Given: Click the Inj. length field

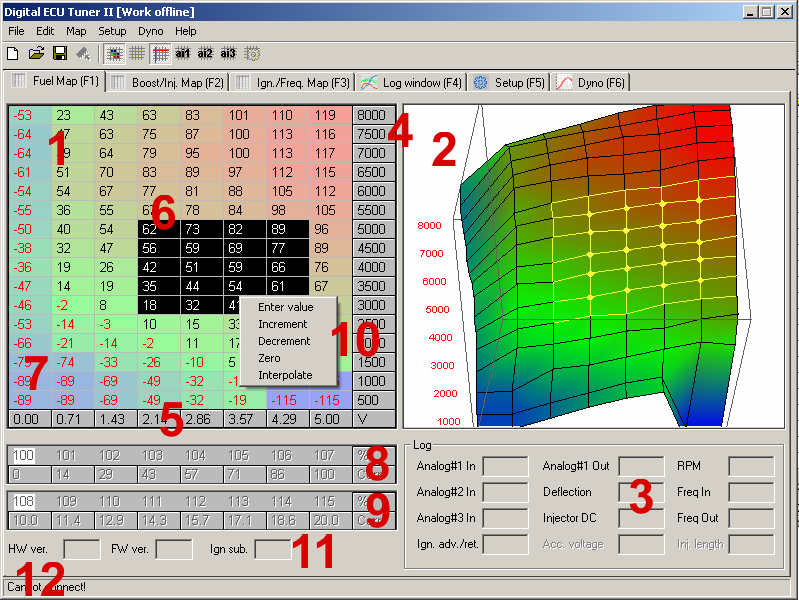Looking at the screenshot, I should pos(752,544).
